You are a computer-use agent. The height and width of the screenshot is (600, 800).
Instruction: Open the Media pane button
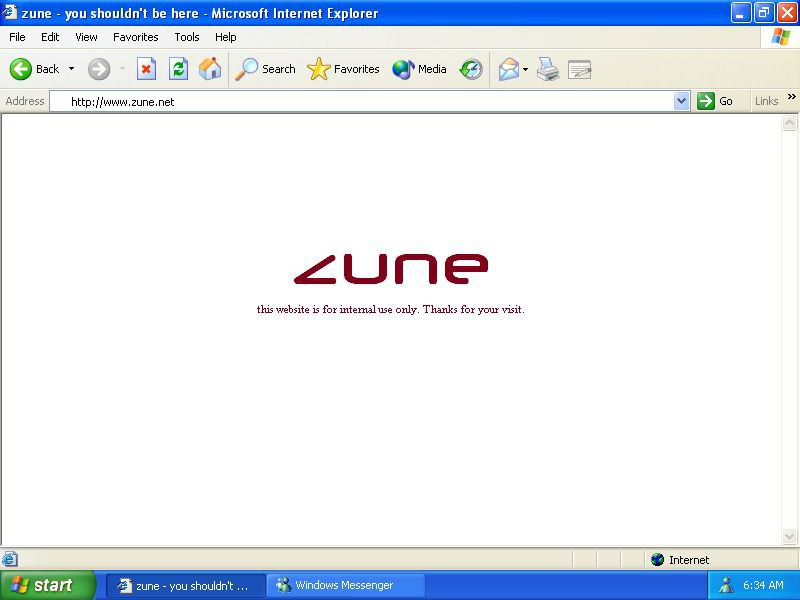coord(419,69)
